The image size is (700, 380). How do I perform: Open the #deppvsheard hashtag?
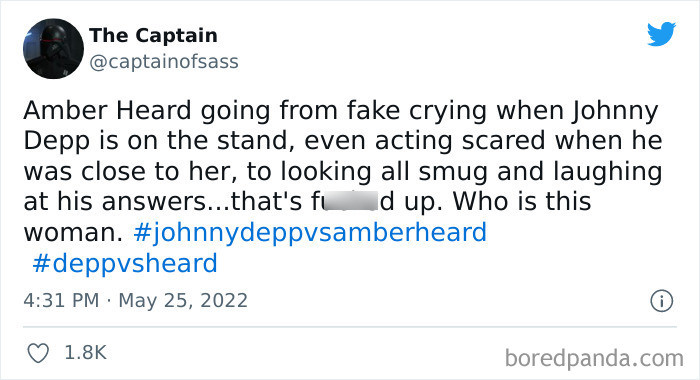pos(125,263)
